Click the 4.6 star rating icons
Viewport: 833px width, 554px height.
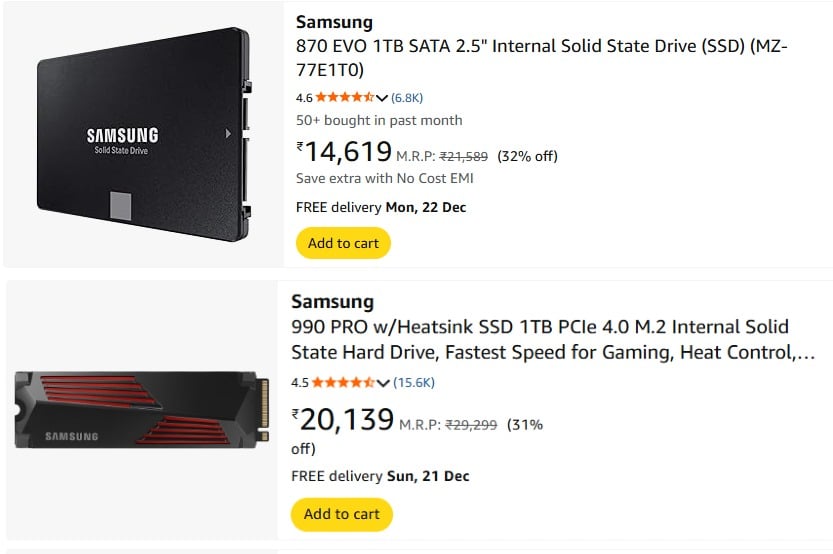pyautogui.click(x=345, y=98)
